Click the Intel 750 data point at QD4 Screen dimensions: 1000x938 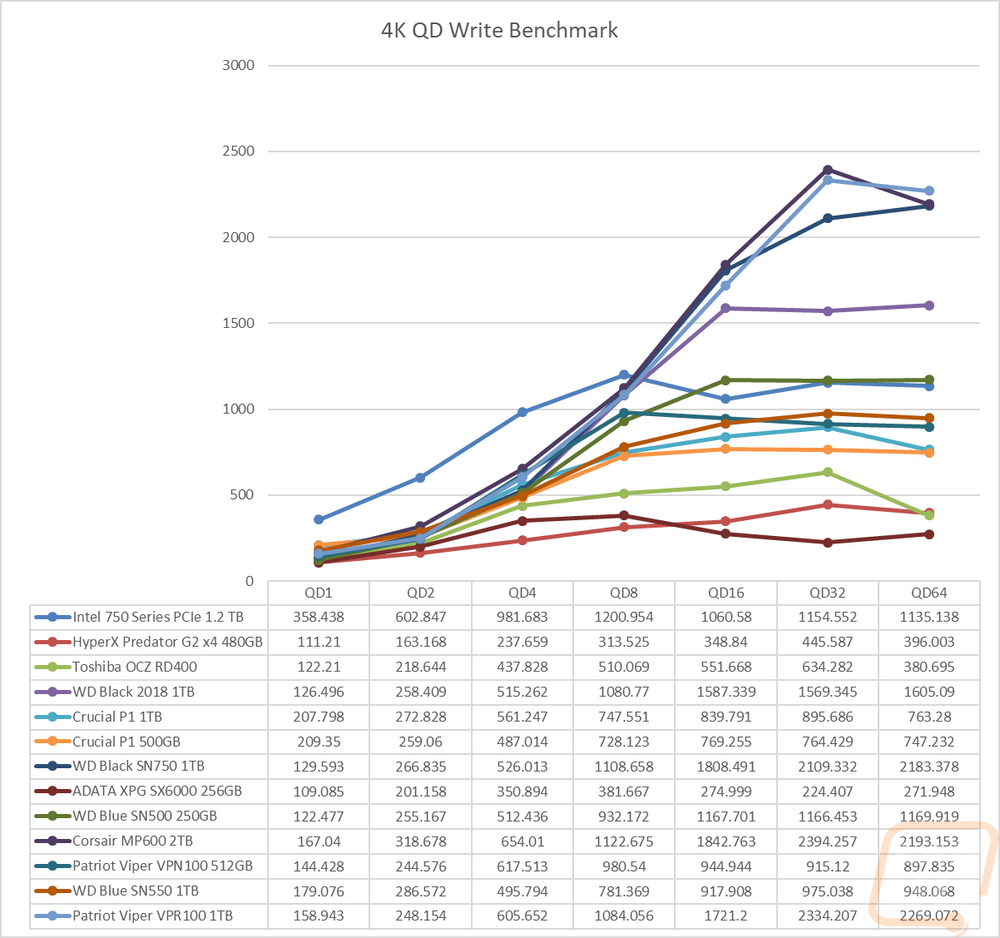pyautogui.click(x=522, y=413)
